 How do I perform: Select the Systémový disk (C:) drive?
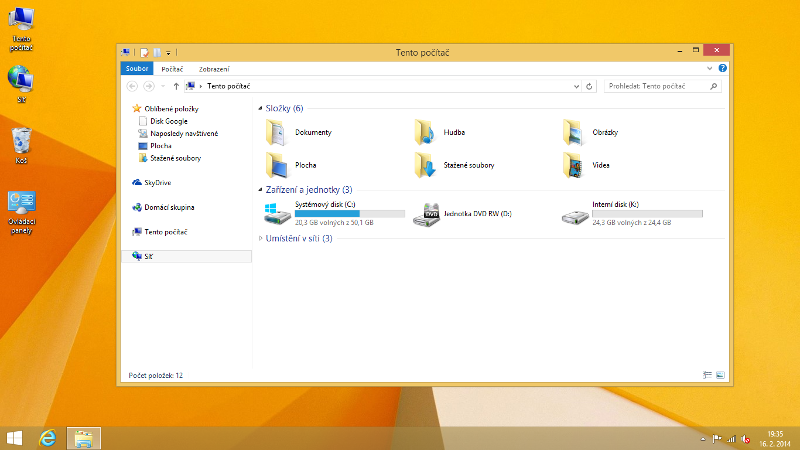point(277,213)
